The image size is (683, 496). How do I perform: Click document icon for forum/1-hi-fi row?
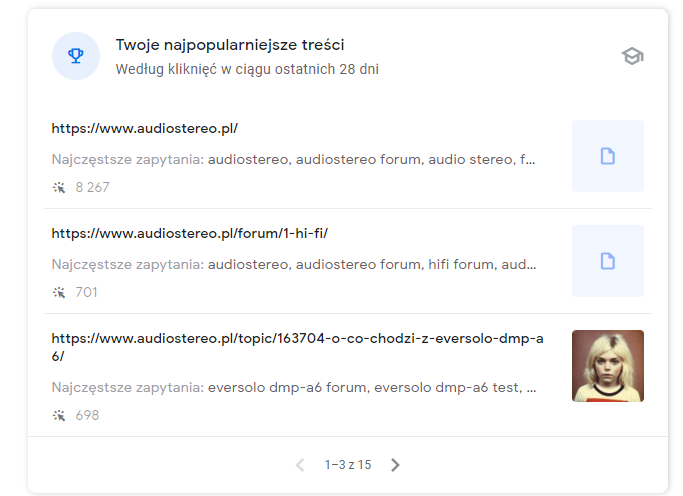point(608,261)
